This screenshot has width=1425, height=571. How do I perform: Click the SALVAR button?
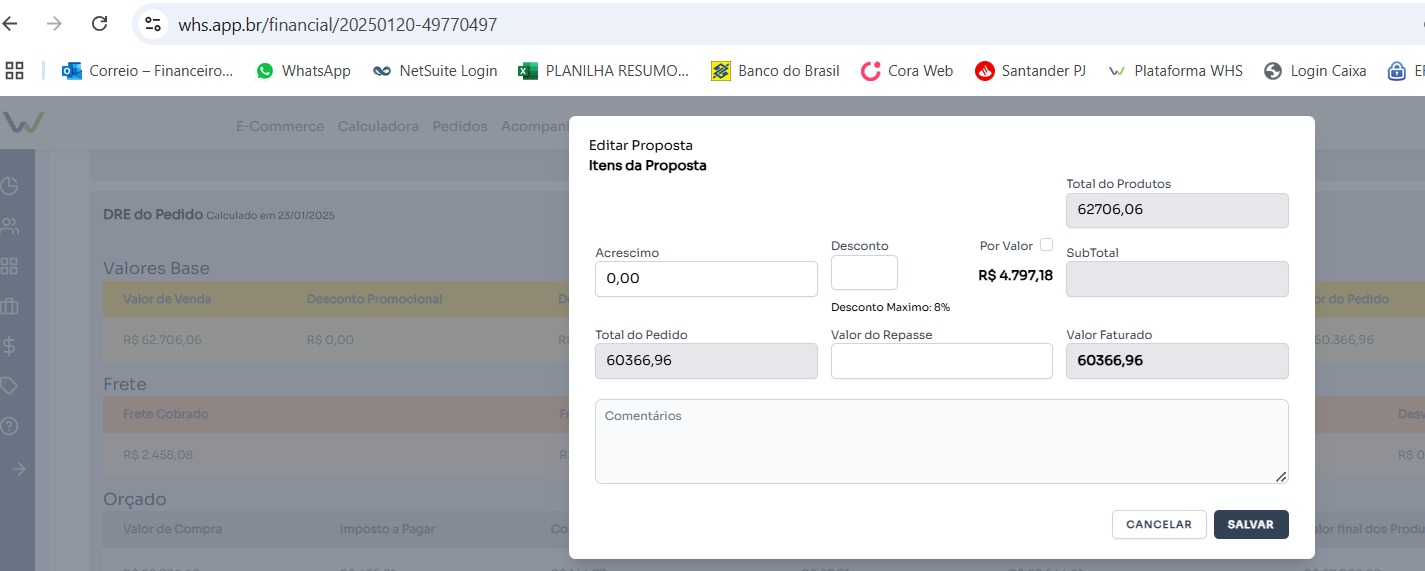1250,525
